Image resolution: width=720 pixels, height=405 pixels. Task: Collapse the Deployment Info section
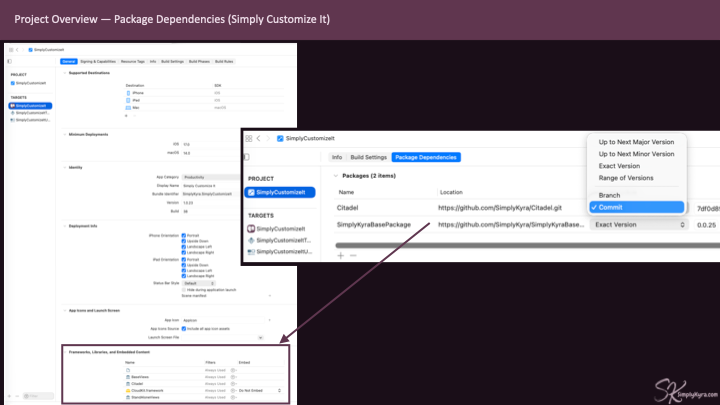click(65, 226)
